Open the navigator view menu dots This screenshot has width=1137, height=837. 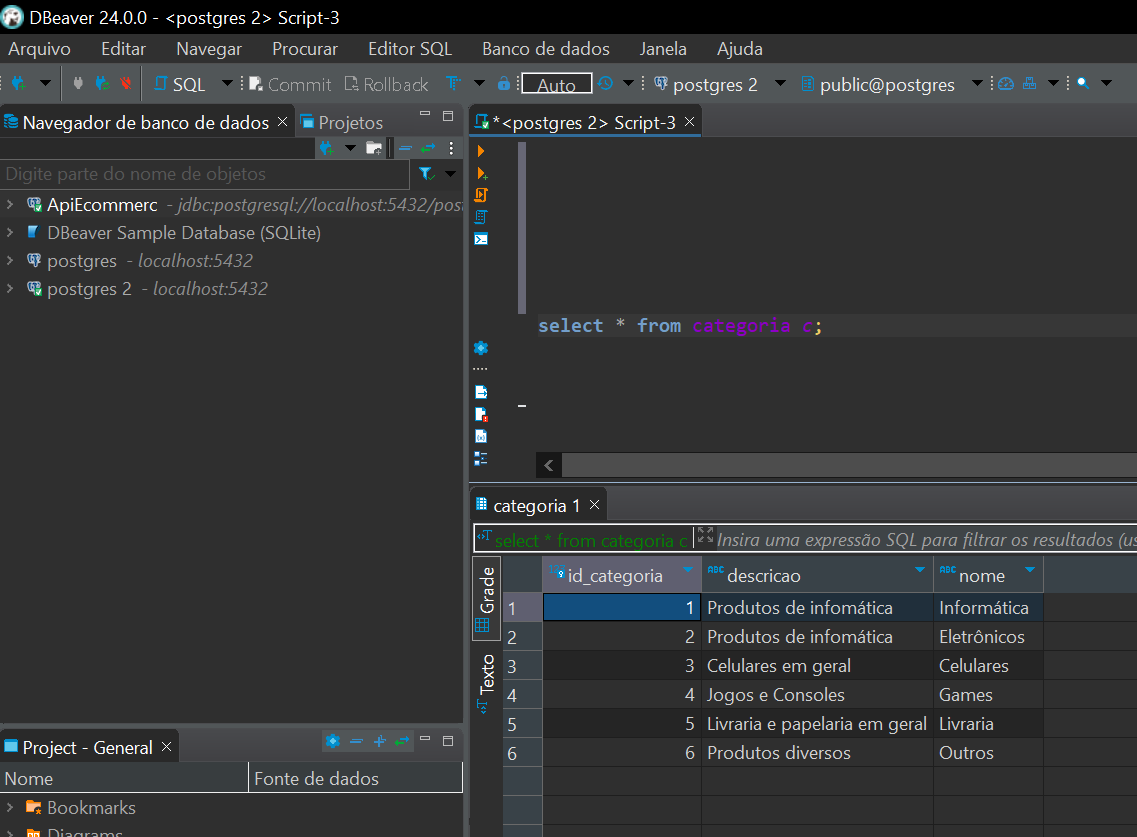click(x=451, y=148)
